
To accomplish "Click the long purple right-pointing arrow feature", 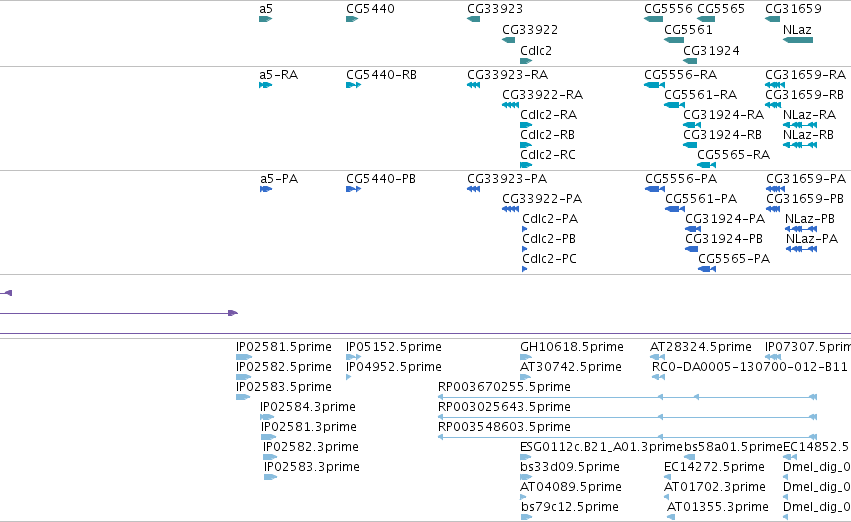I will (119, 313).
